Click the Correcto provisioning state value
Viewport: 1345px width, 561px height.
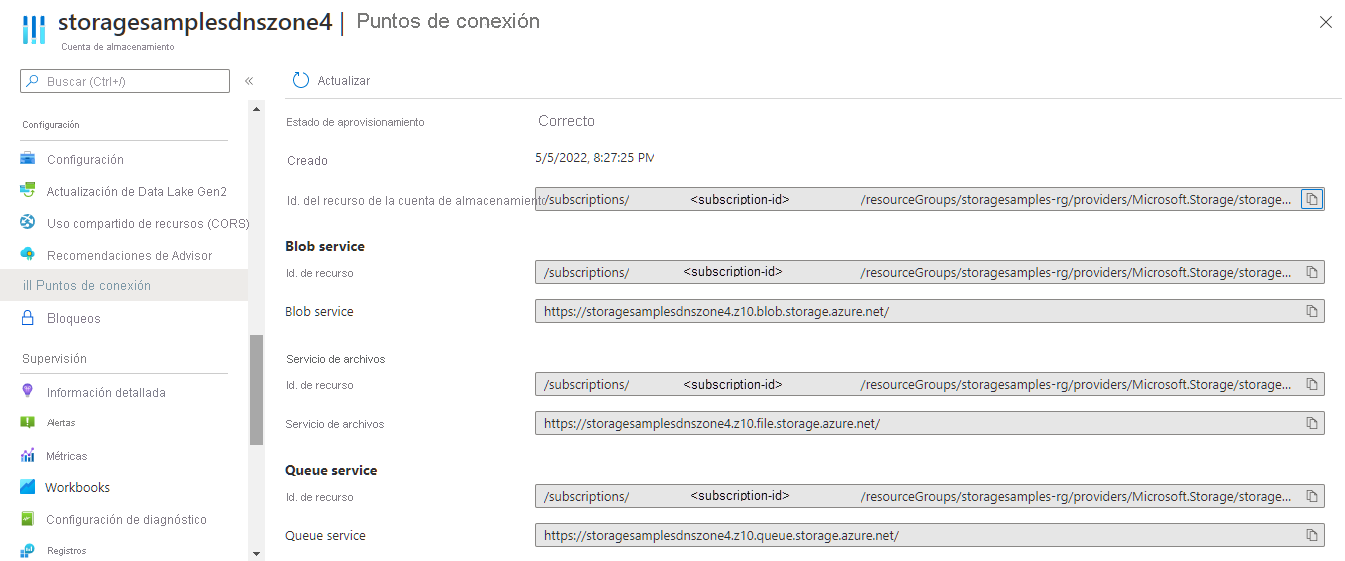pos(566,121)
